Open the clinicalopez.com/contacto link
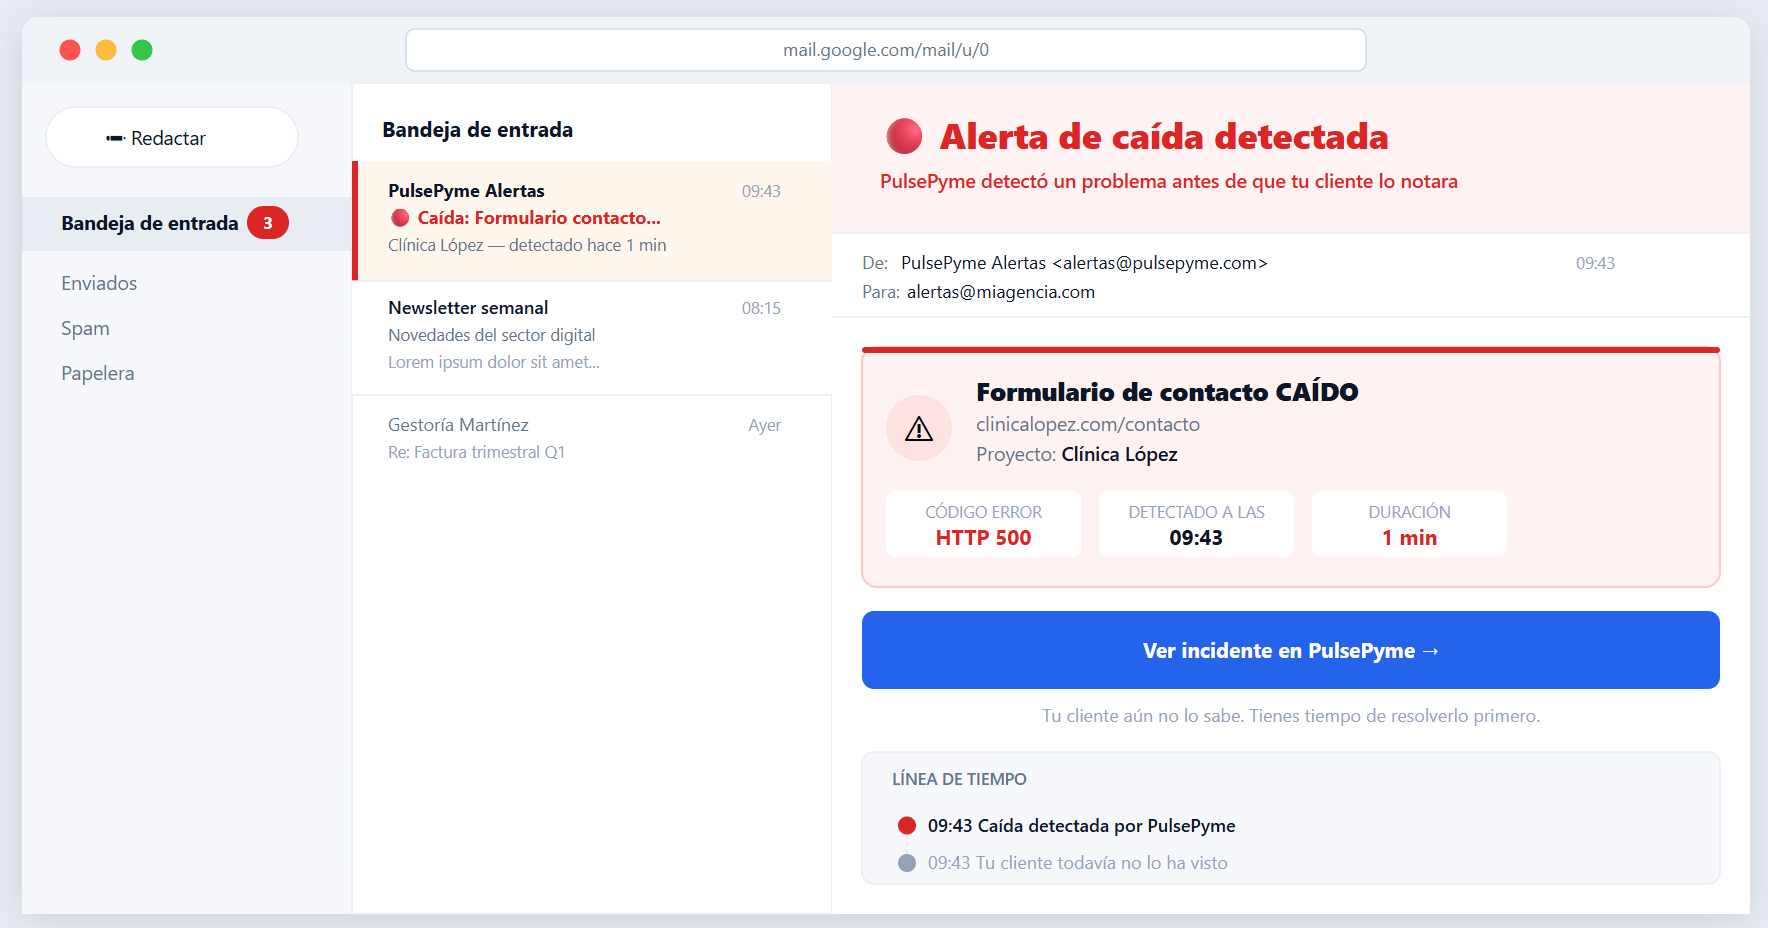 click(1088, 424)
